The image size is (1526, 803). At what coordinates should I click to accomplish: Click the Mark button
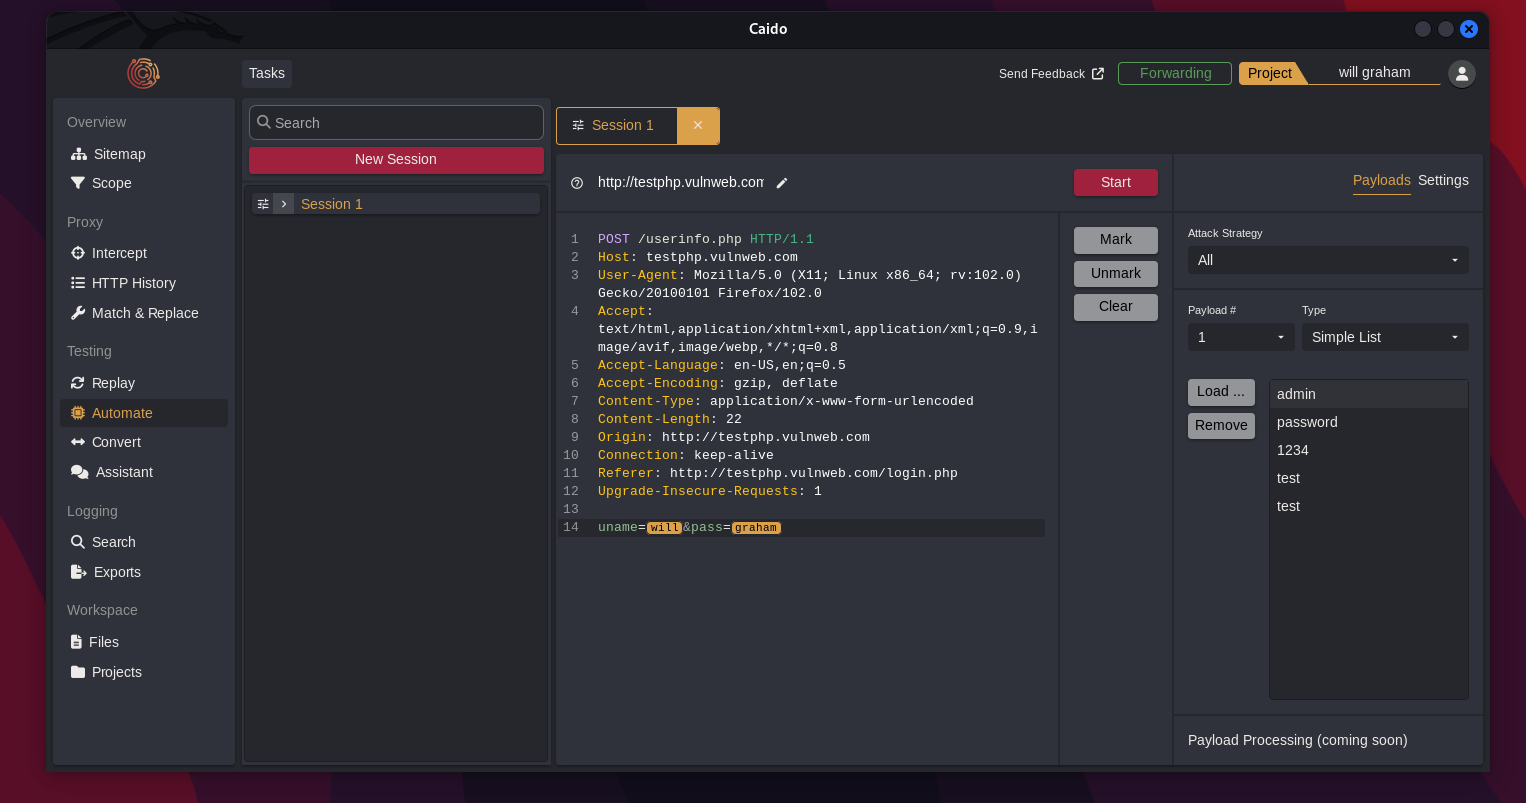[1116, 240]
